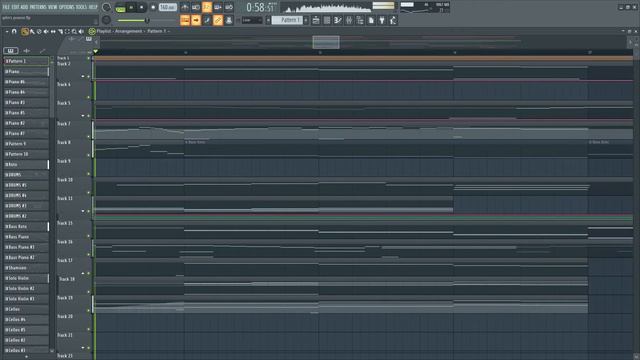The width and height of the screenshot is (640, 360).
Task: Click the pattern selector arrow button
Action: click(x=268, y=20)
